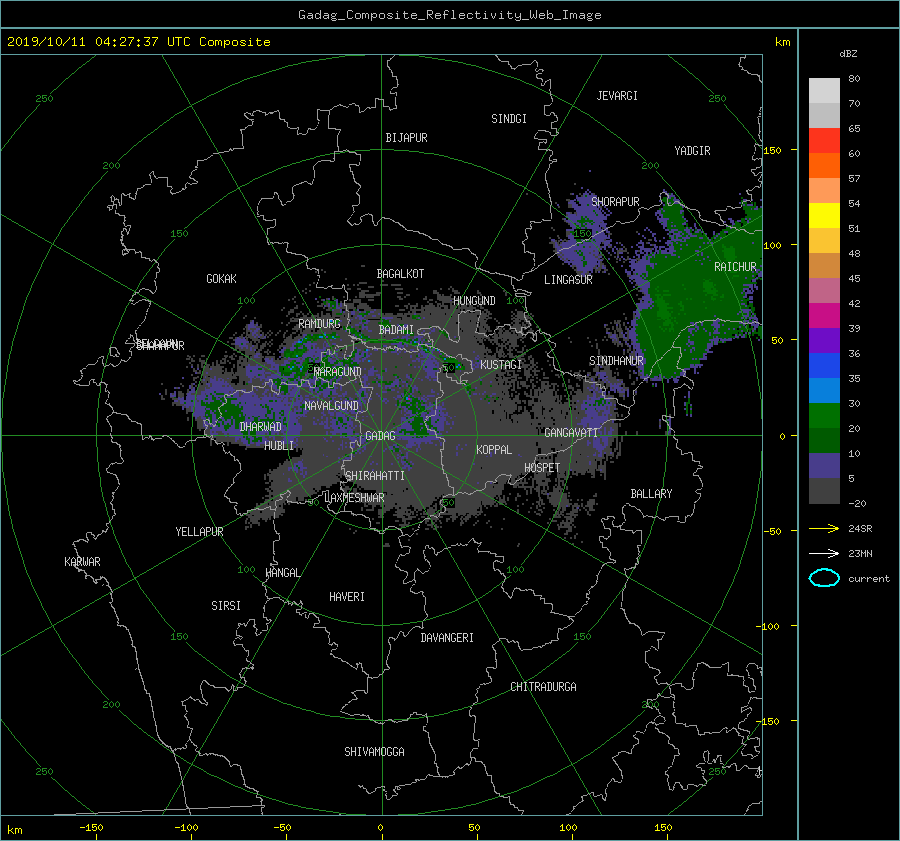Click the GOKAK city label
Screen dimensions: 900x841
tap(222, 279)
